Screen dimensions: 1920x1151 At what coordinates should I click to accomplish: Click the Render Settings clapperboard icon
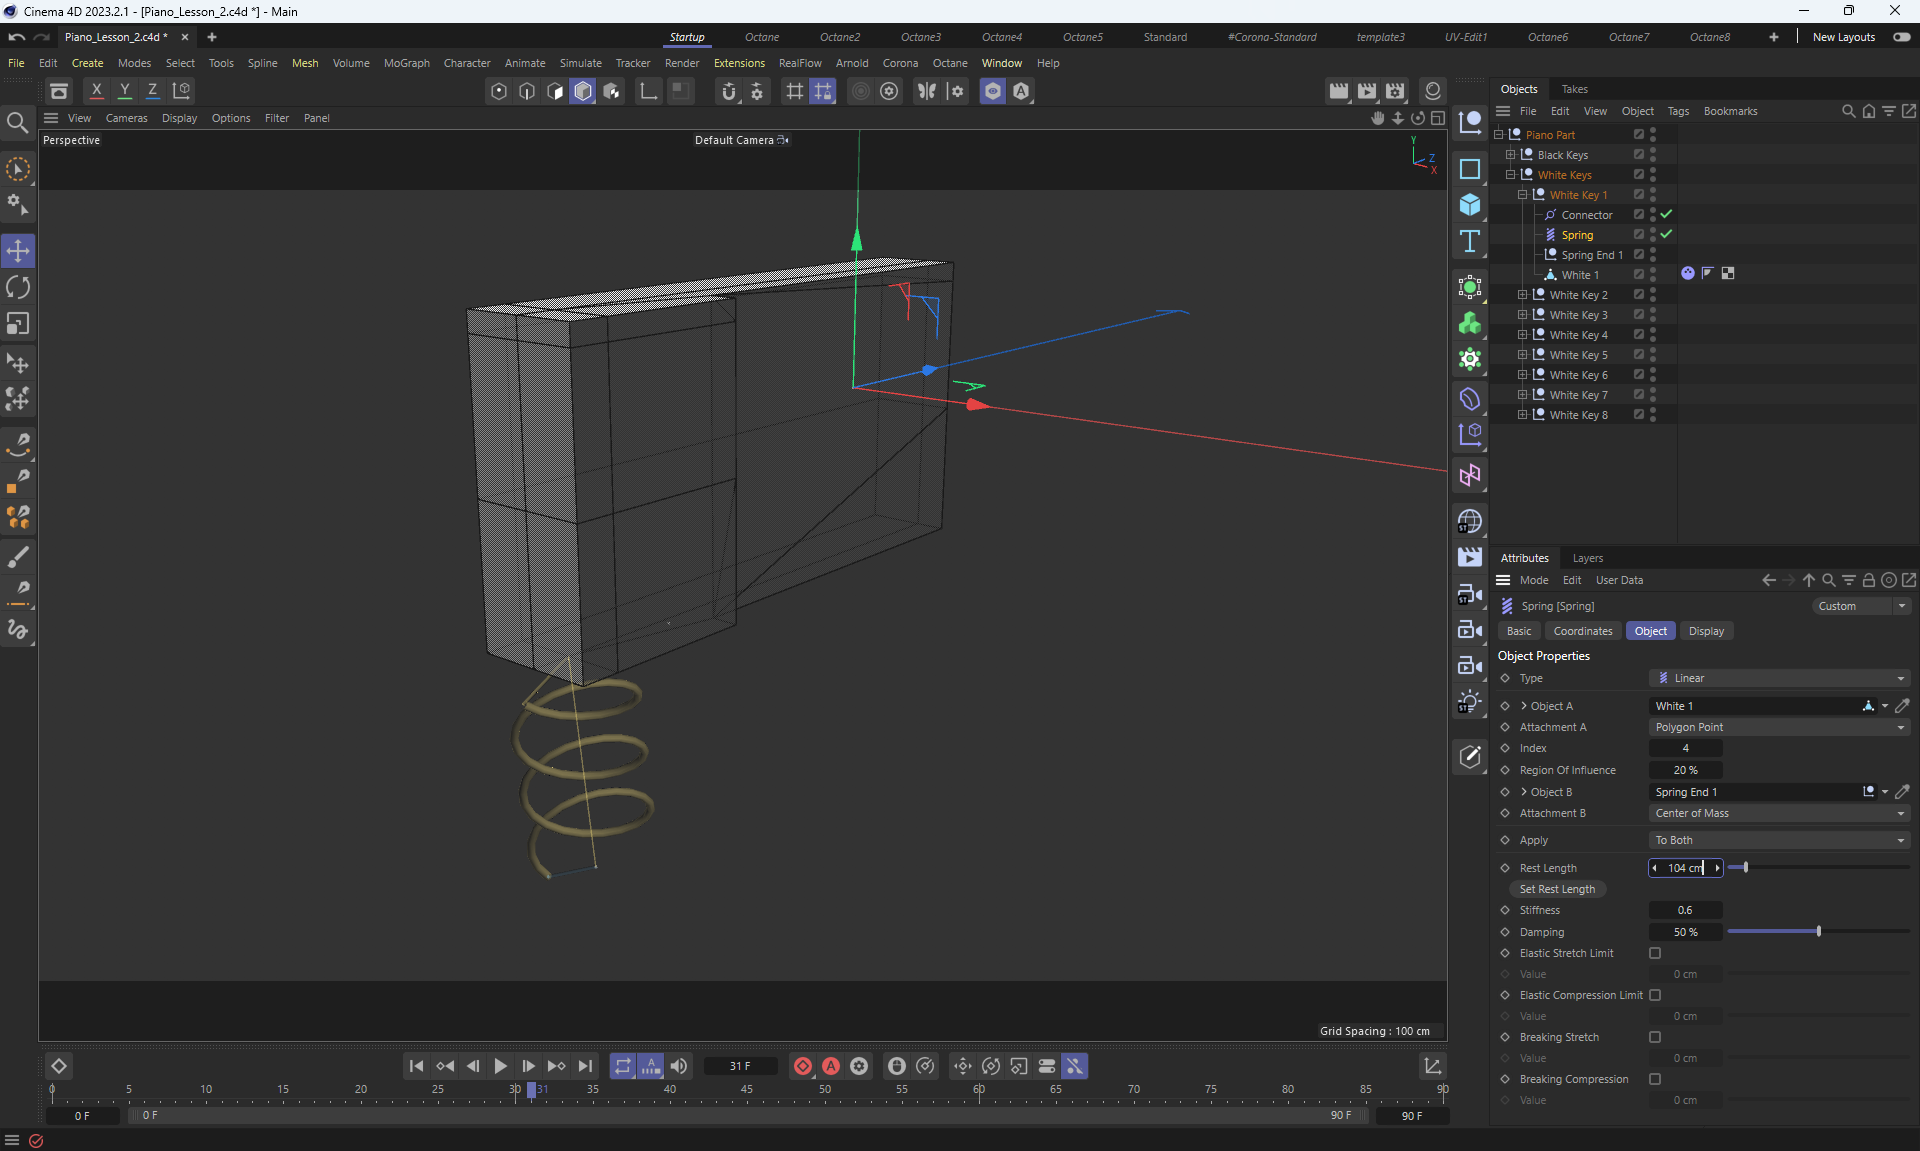click(x=1395, y=91)
